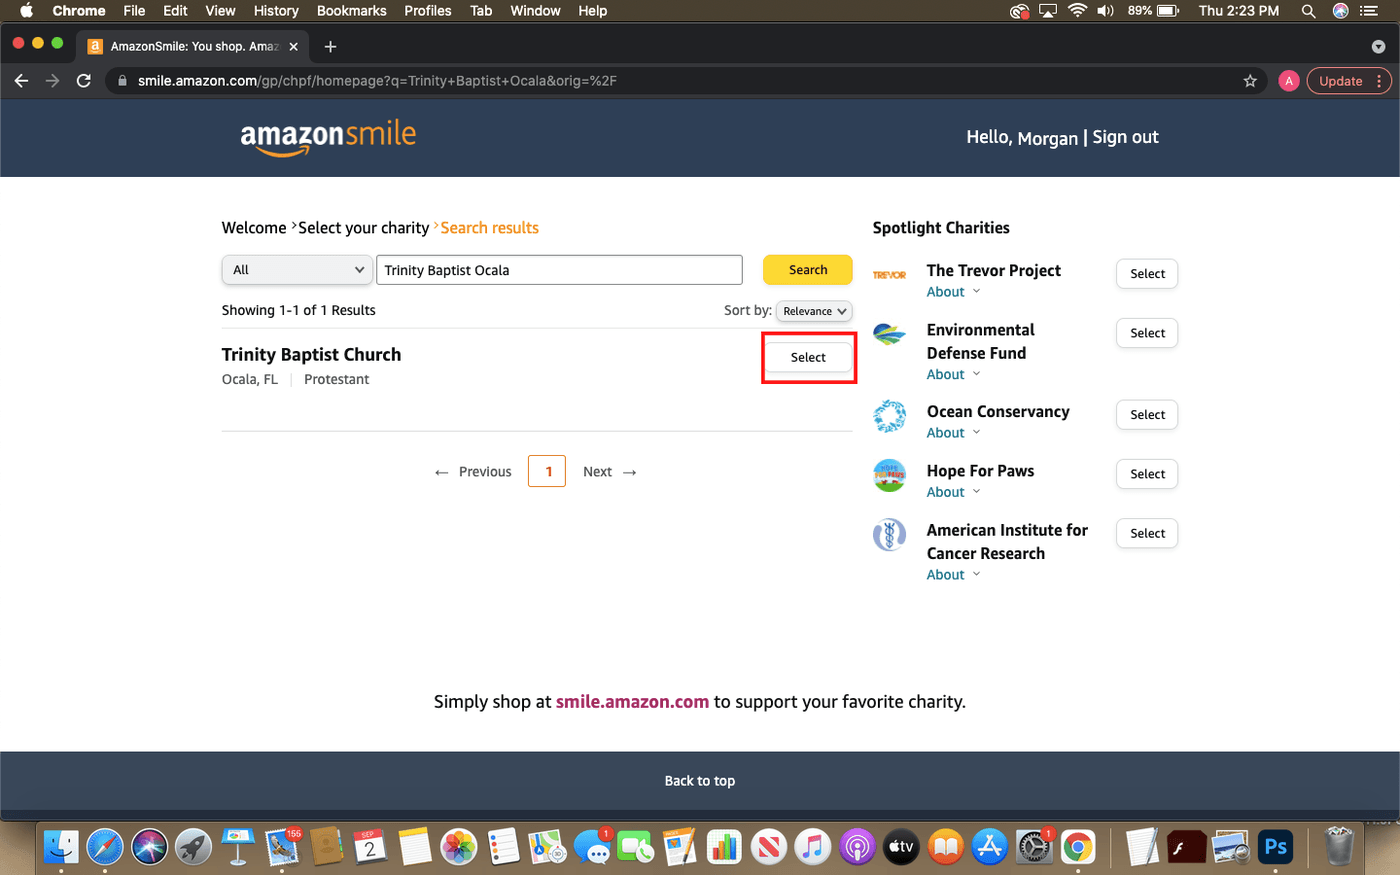Screen dimensions: 1400x875
Task: Open the AirPlay display menu icon
Action: point(1048,11)
